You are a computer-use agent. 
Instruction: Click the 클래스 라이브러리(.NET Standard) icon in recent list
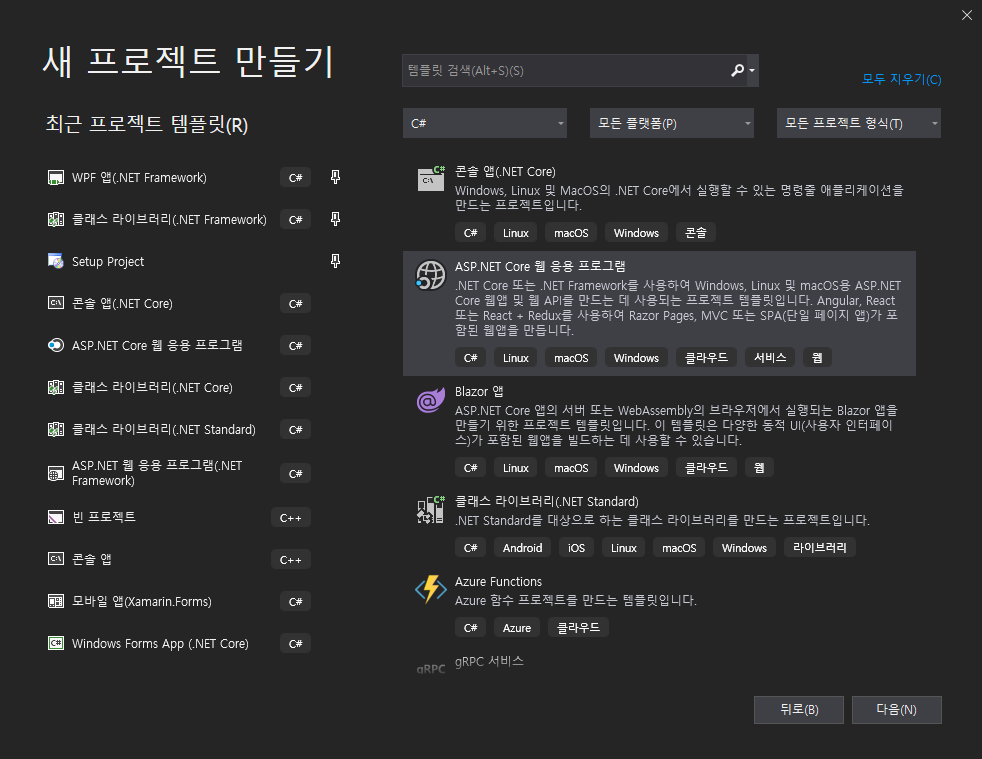click(56, 430)
